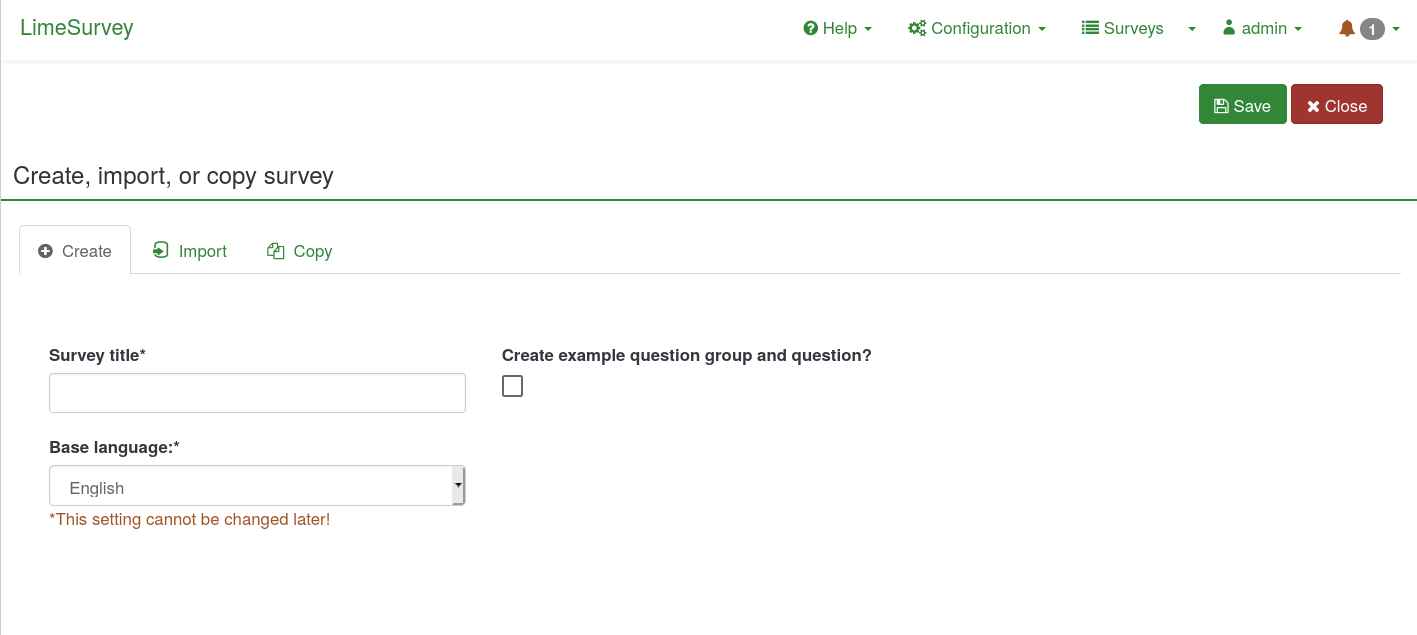
Task: Click the question mark Help icon
Action: click(x=810, y=28)
